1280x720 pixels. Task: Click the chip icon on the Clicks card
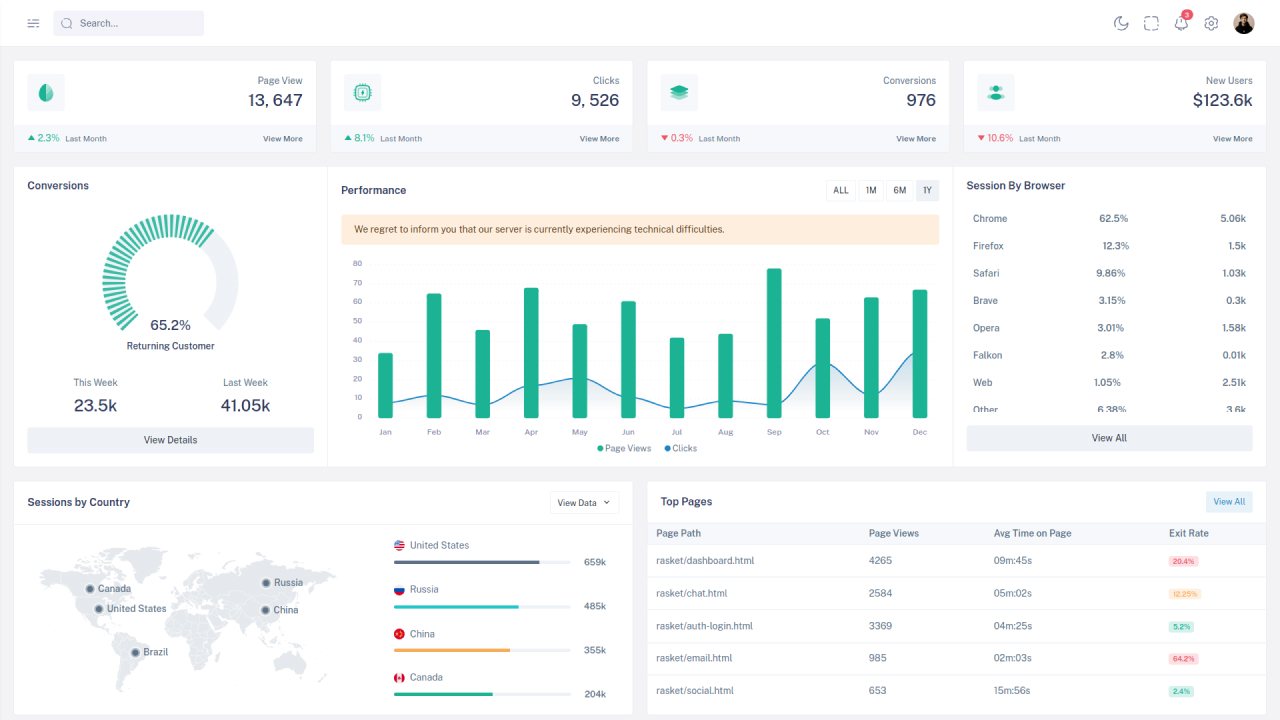pos(362,92)
